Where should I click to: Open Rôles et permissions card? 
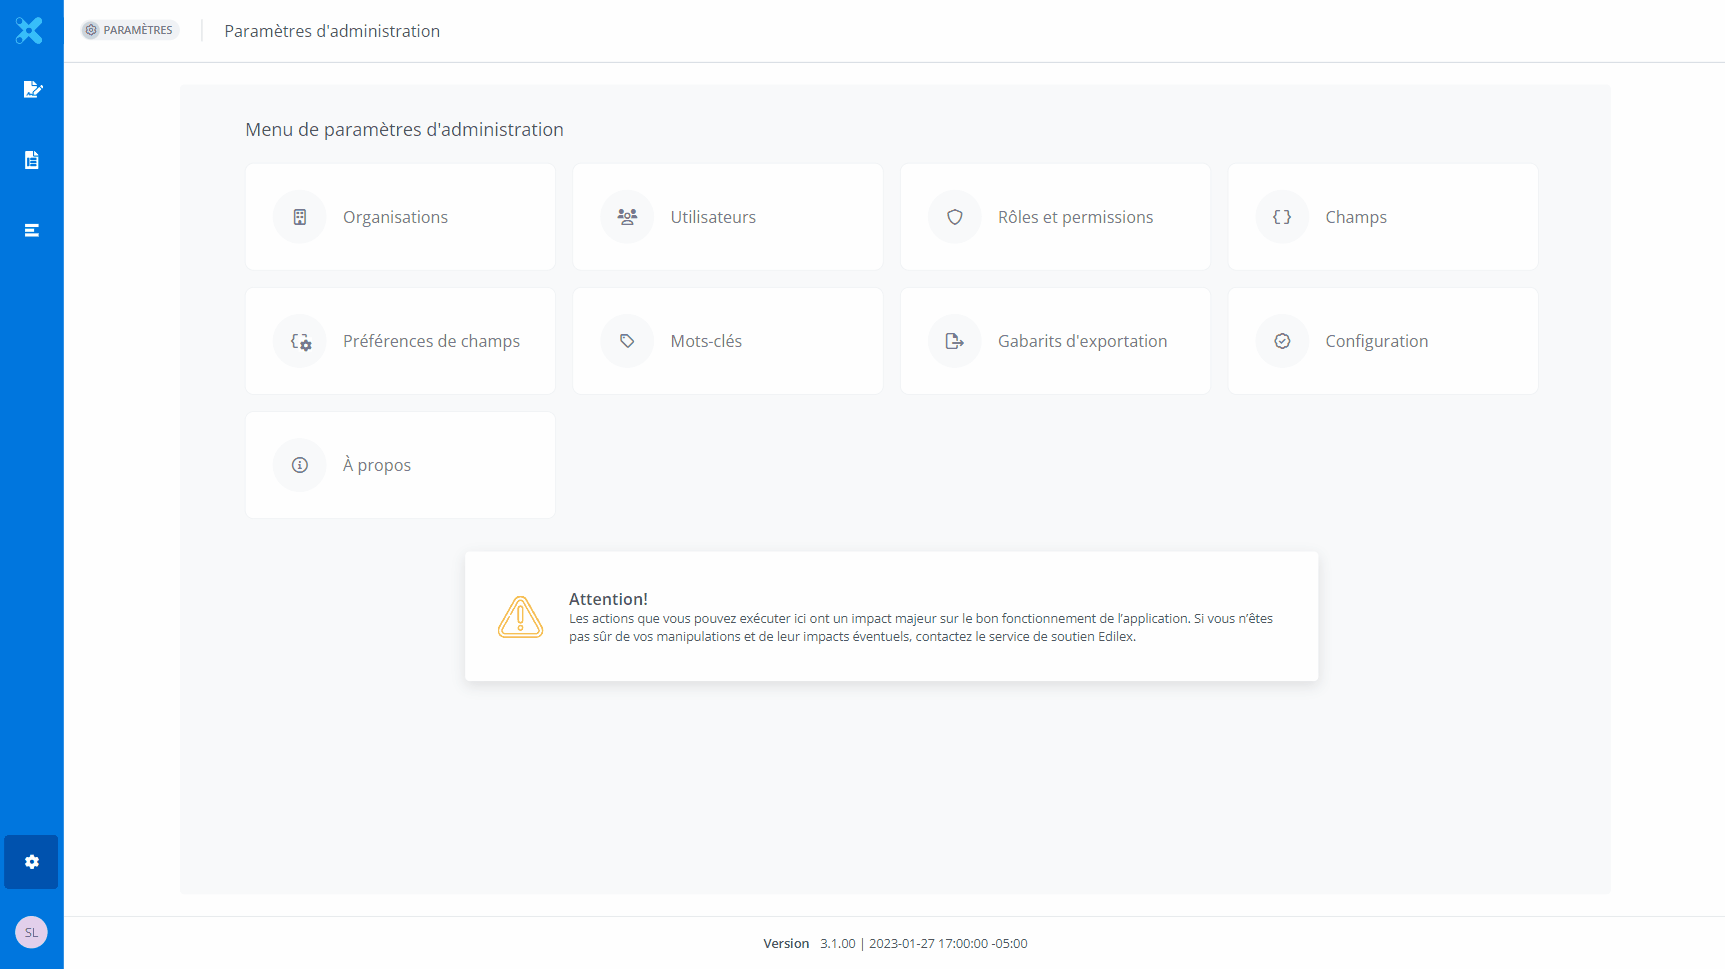(x=1055, y=217)
